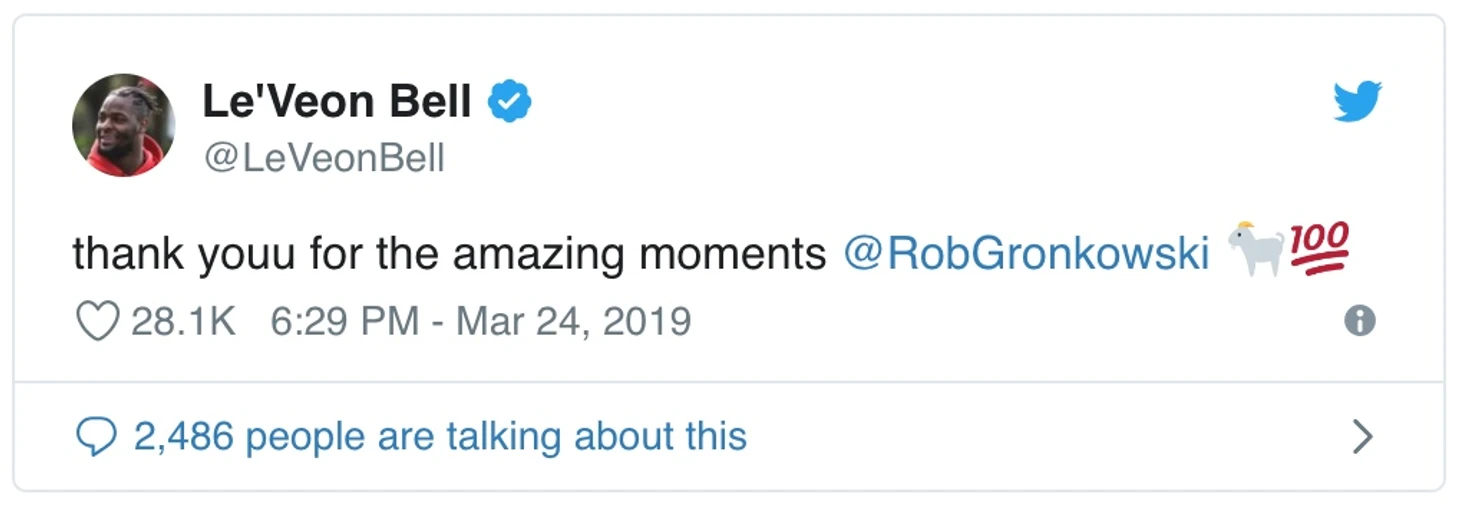Click the Le'Veon Bell display name
The width and height of the screenshot is (1460, 508).
pos(336,102)
